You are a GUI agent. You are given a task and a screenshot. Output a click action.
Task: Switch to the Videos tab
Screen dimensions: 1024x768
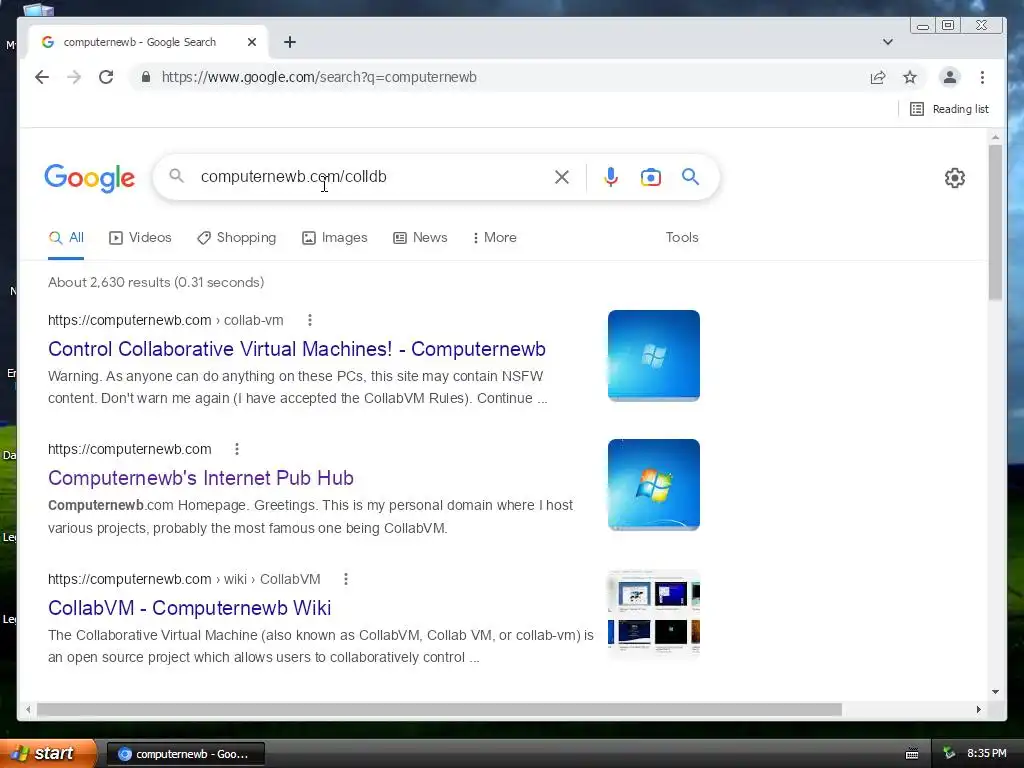pyautogui.click(x=140, y=238)
